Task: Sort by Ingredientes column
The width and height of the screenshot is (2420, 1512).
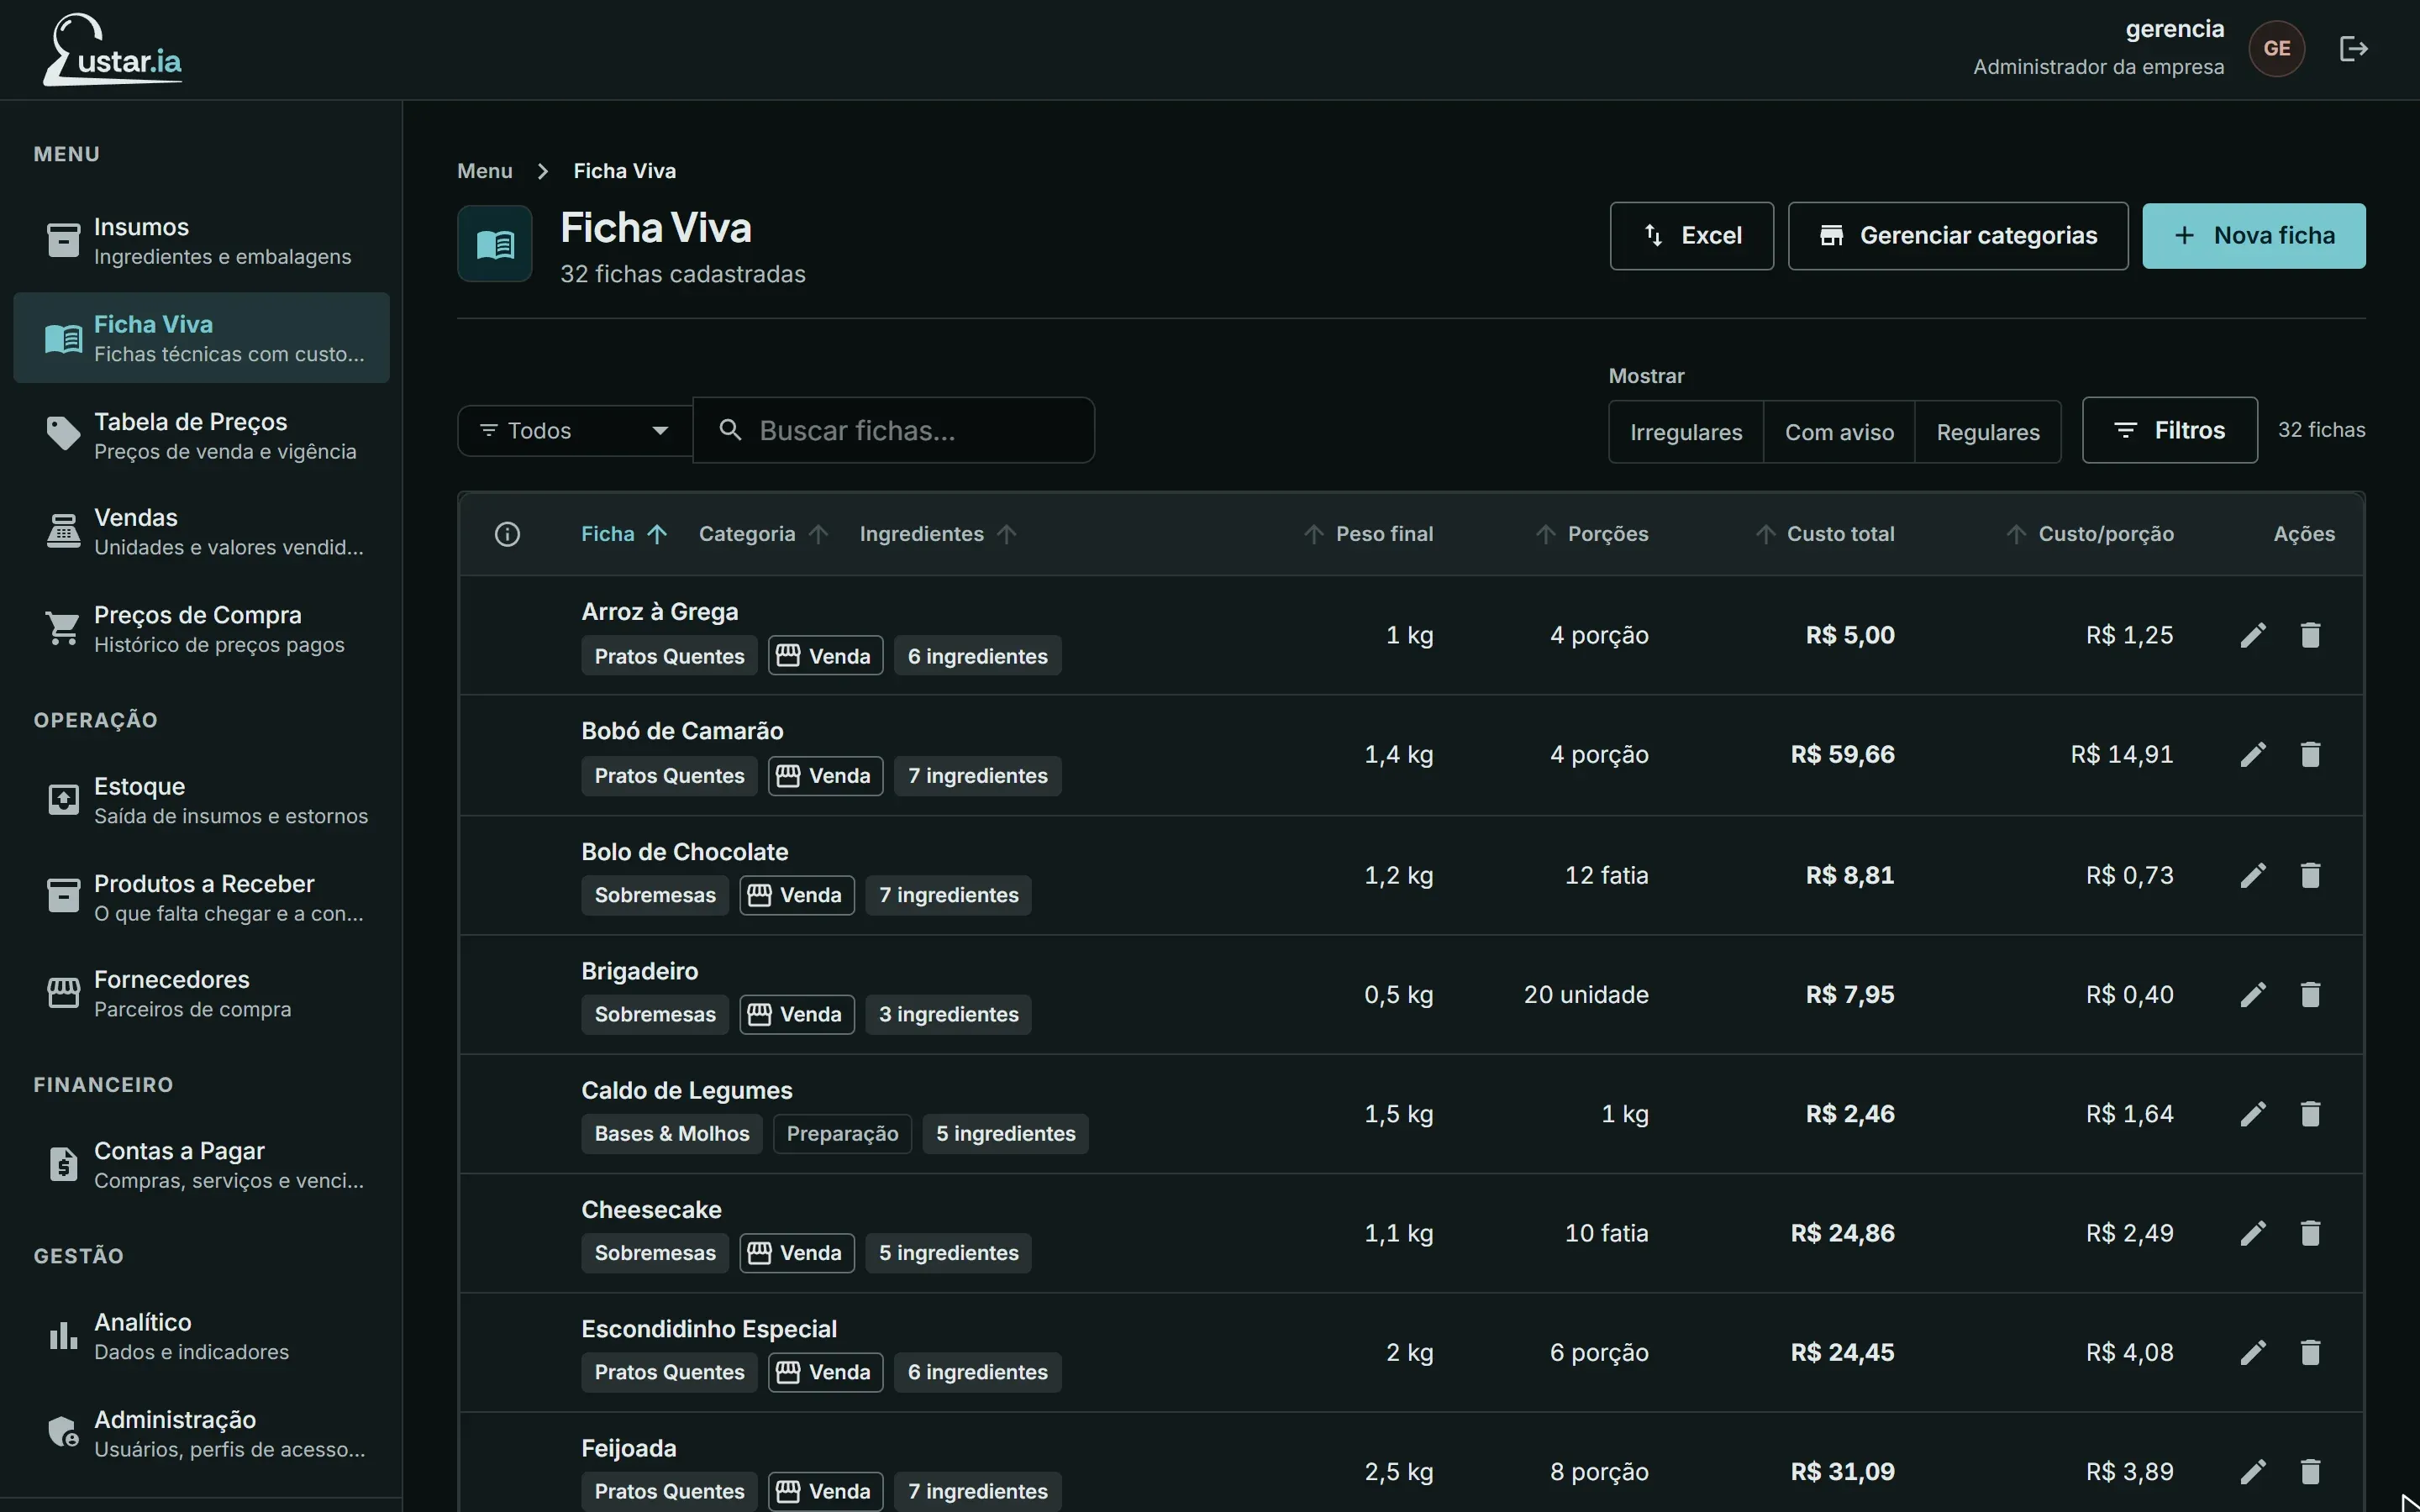Action: [938, 534]
